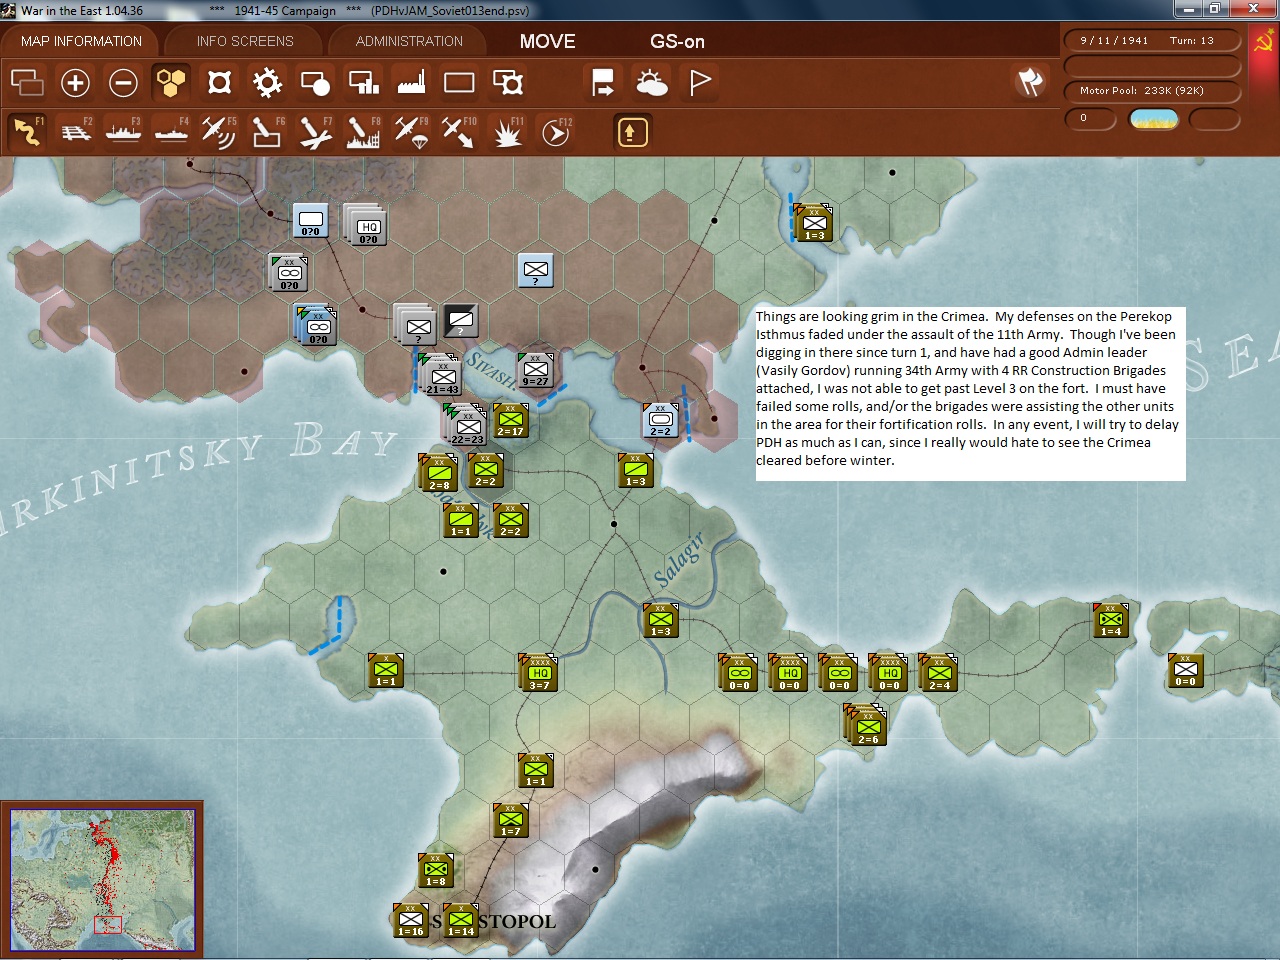Click the notched square map icon
The height and width of the screenshot is (960, 1280).
pos(219,82)
